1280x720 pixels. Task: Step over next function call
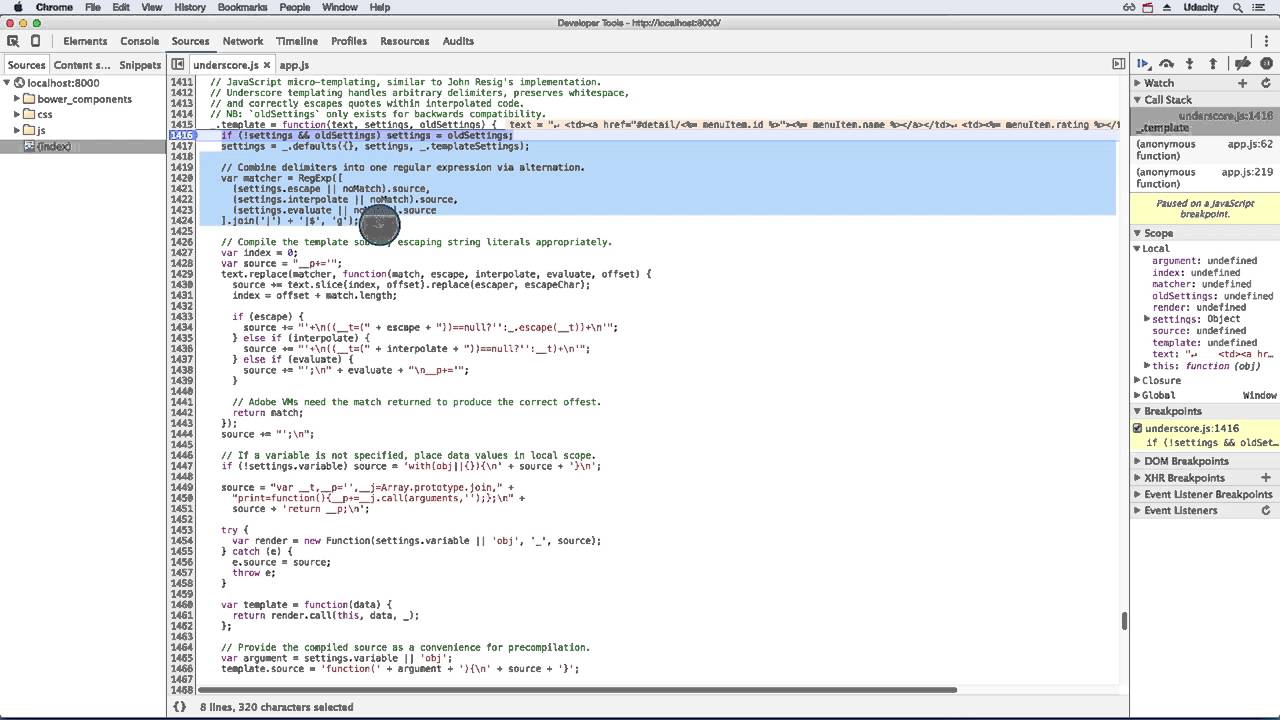1166,64
